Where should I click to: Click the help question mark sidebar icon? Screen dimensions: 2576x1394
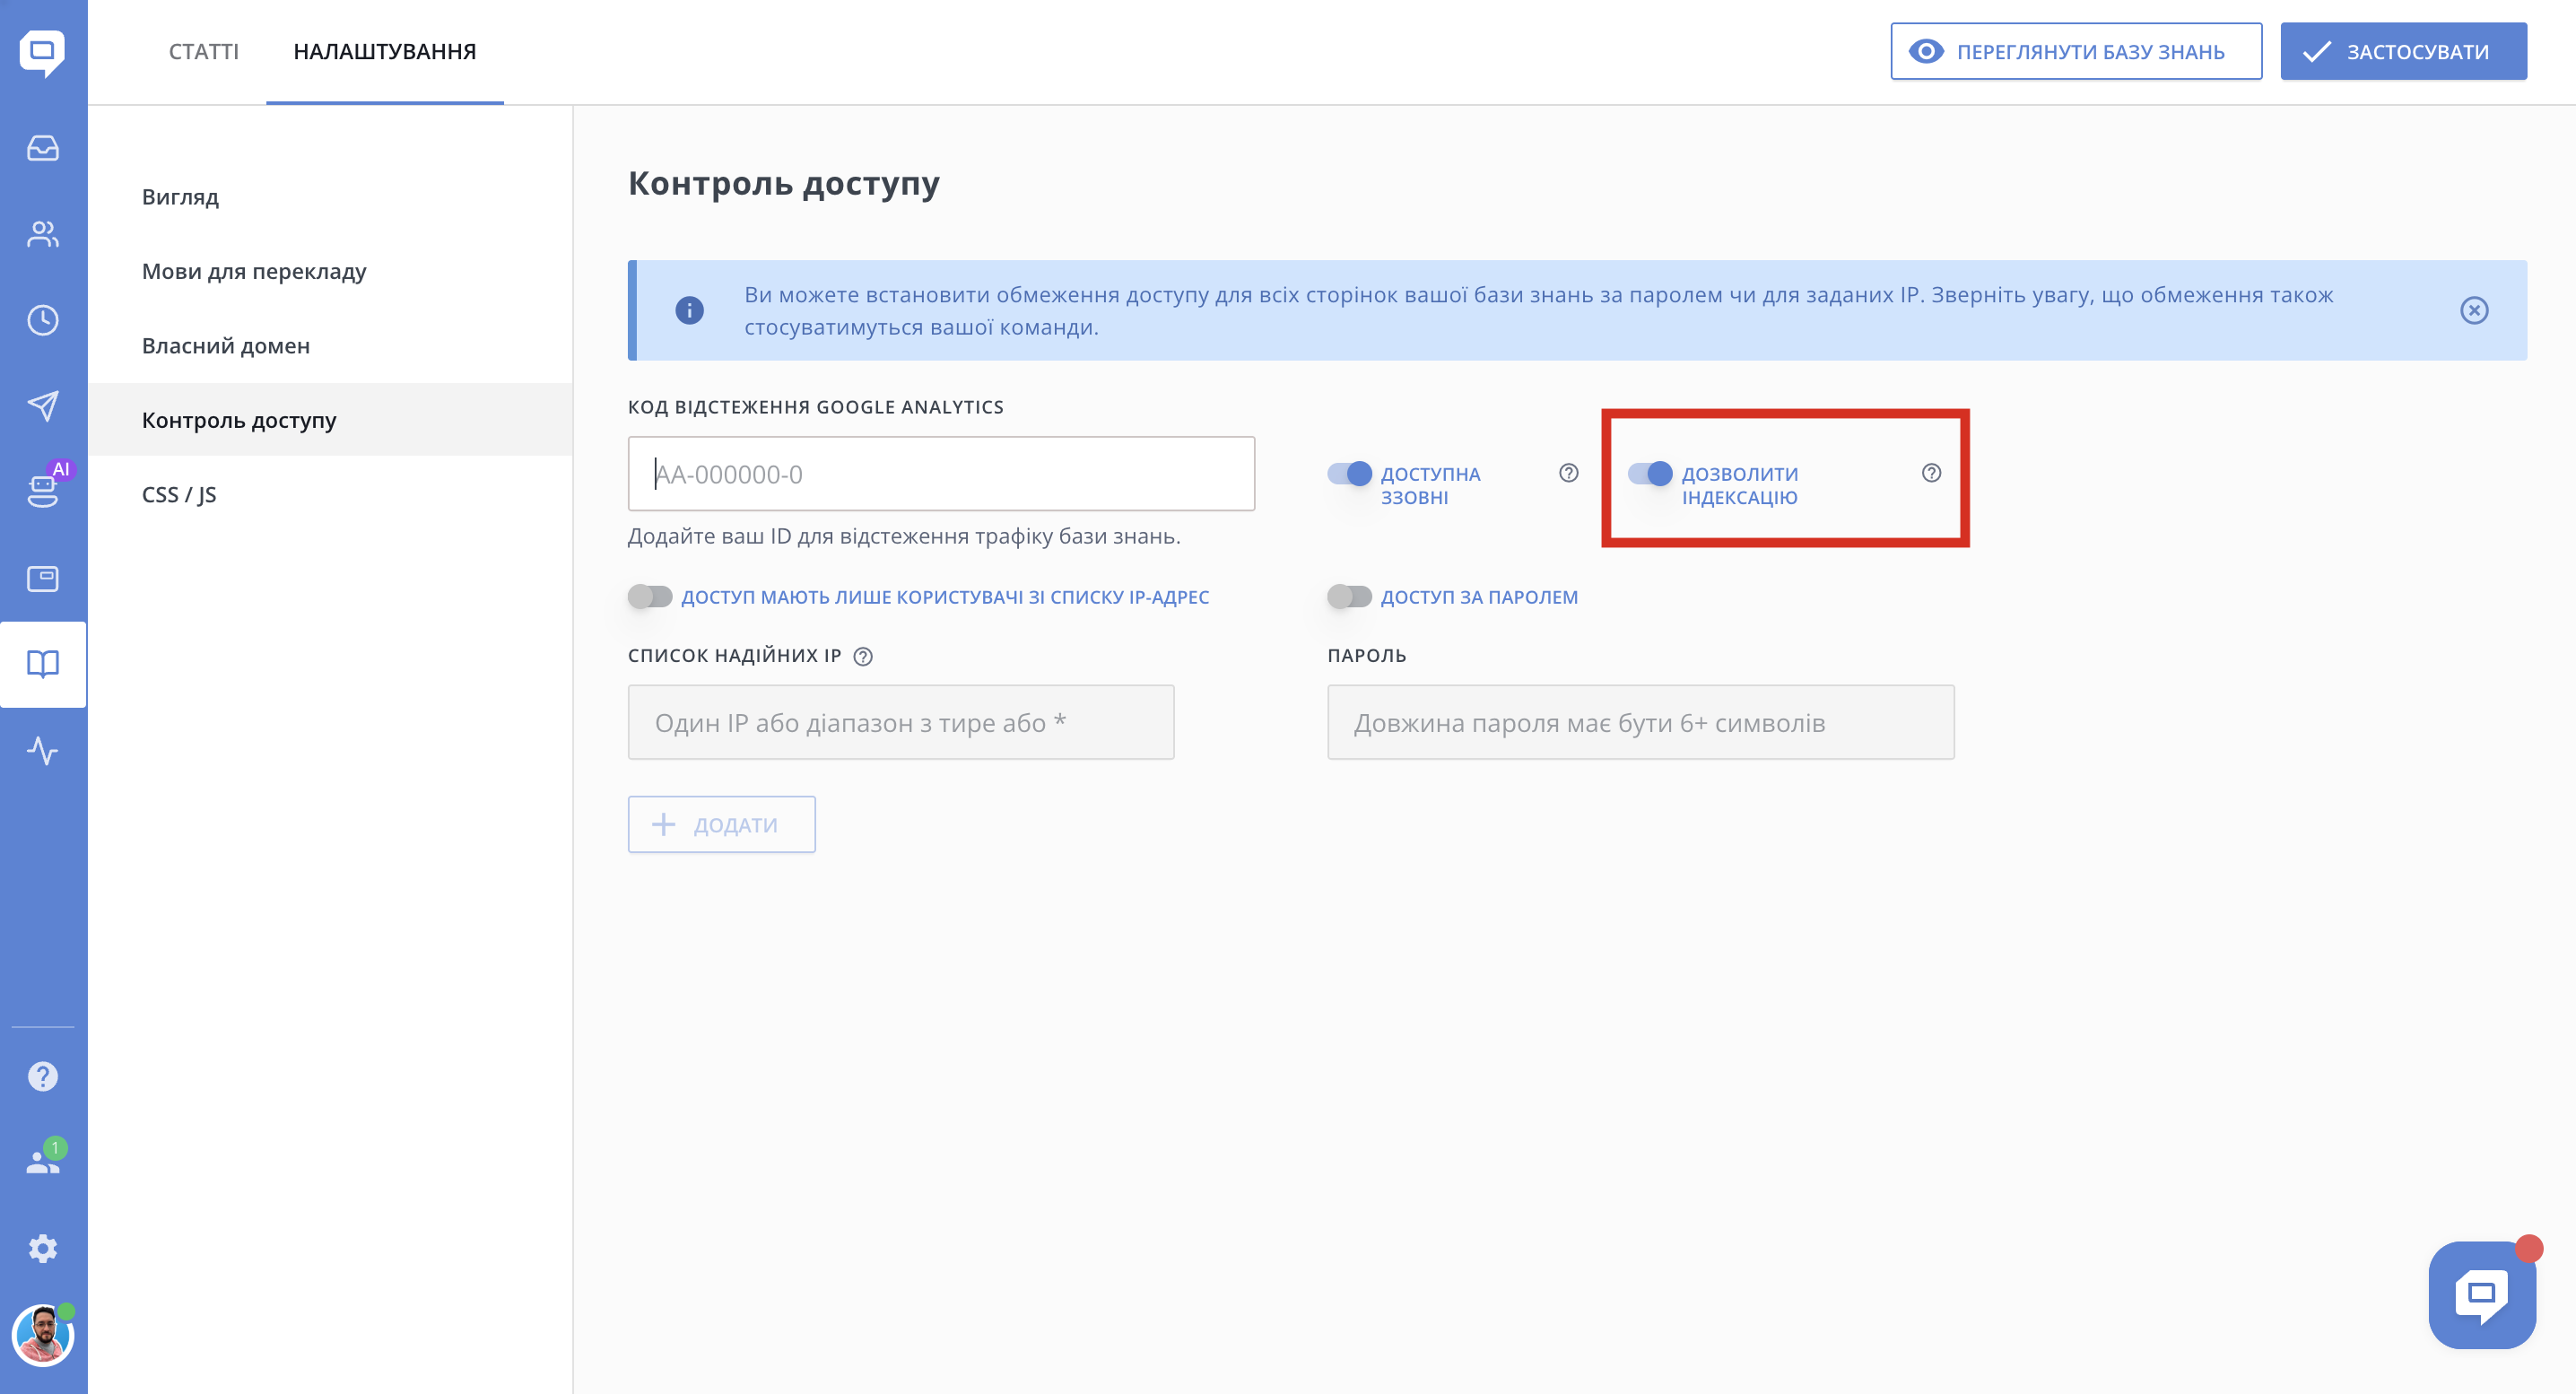(43, 1076)
